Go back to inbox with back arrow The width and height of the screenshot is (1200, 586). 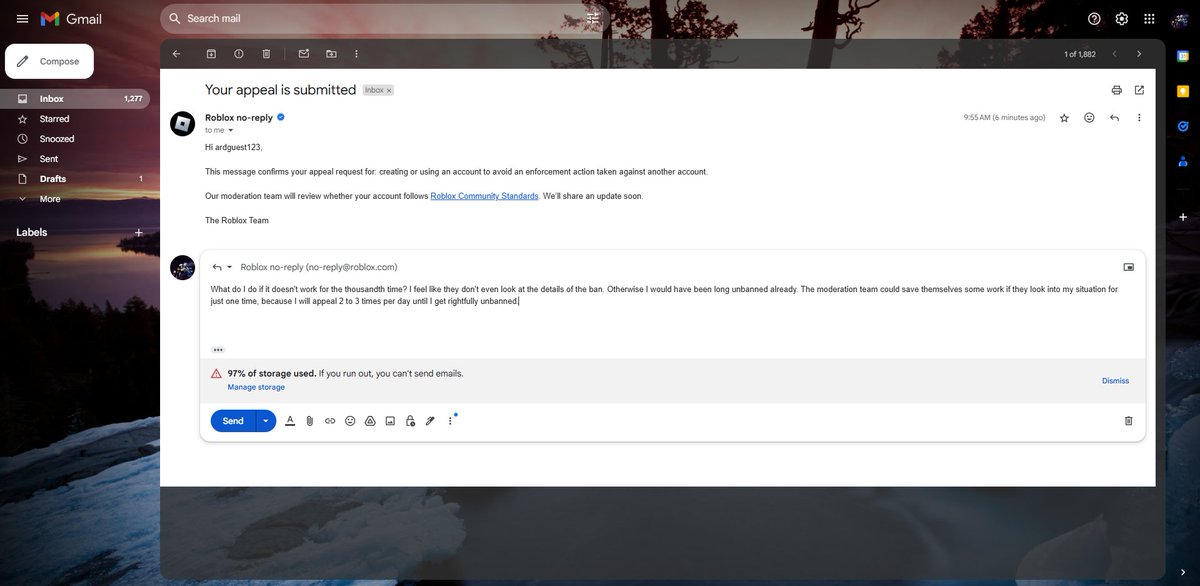177,54
